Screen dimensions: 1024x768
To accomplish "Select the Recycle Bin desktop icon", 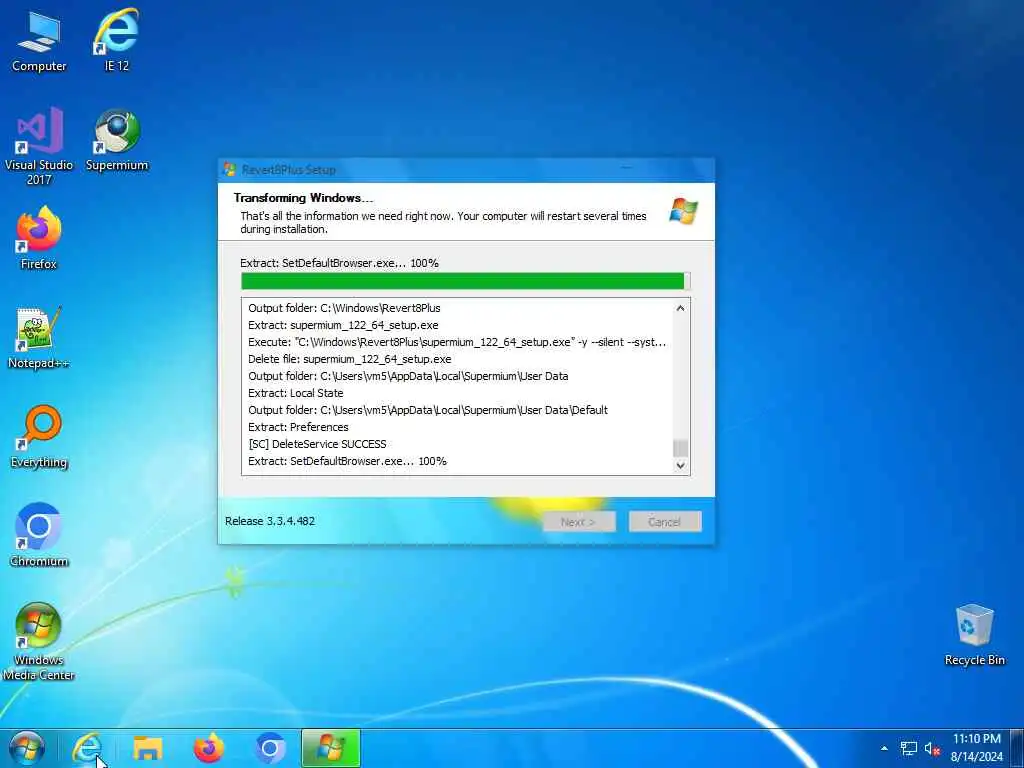I will coord(974,635).
